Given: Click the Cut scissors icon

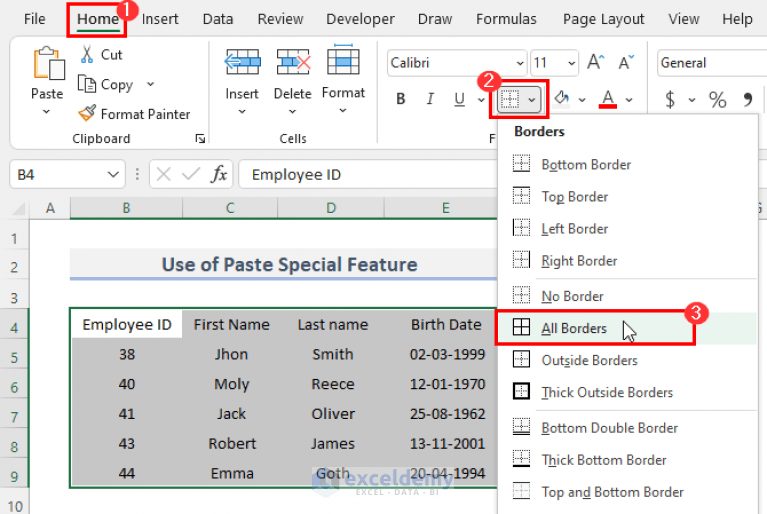Looking at the screenshot, I should (87, 54).
